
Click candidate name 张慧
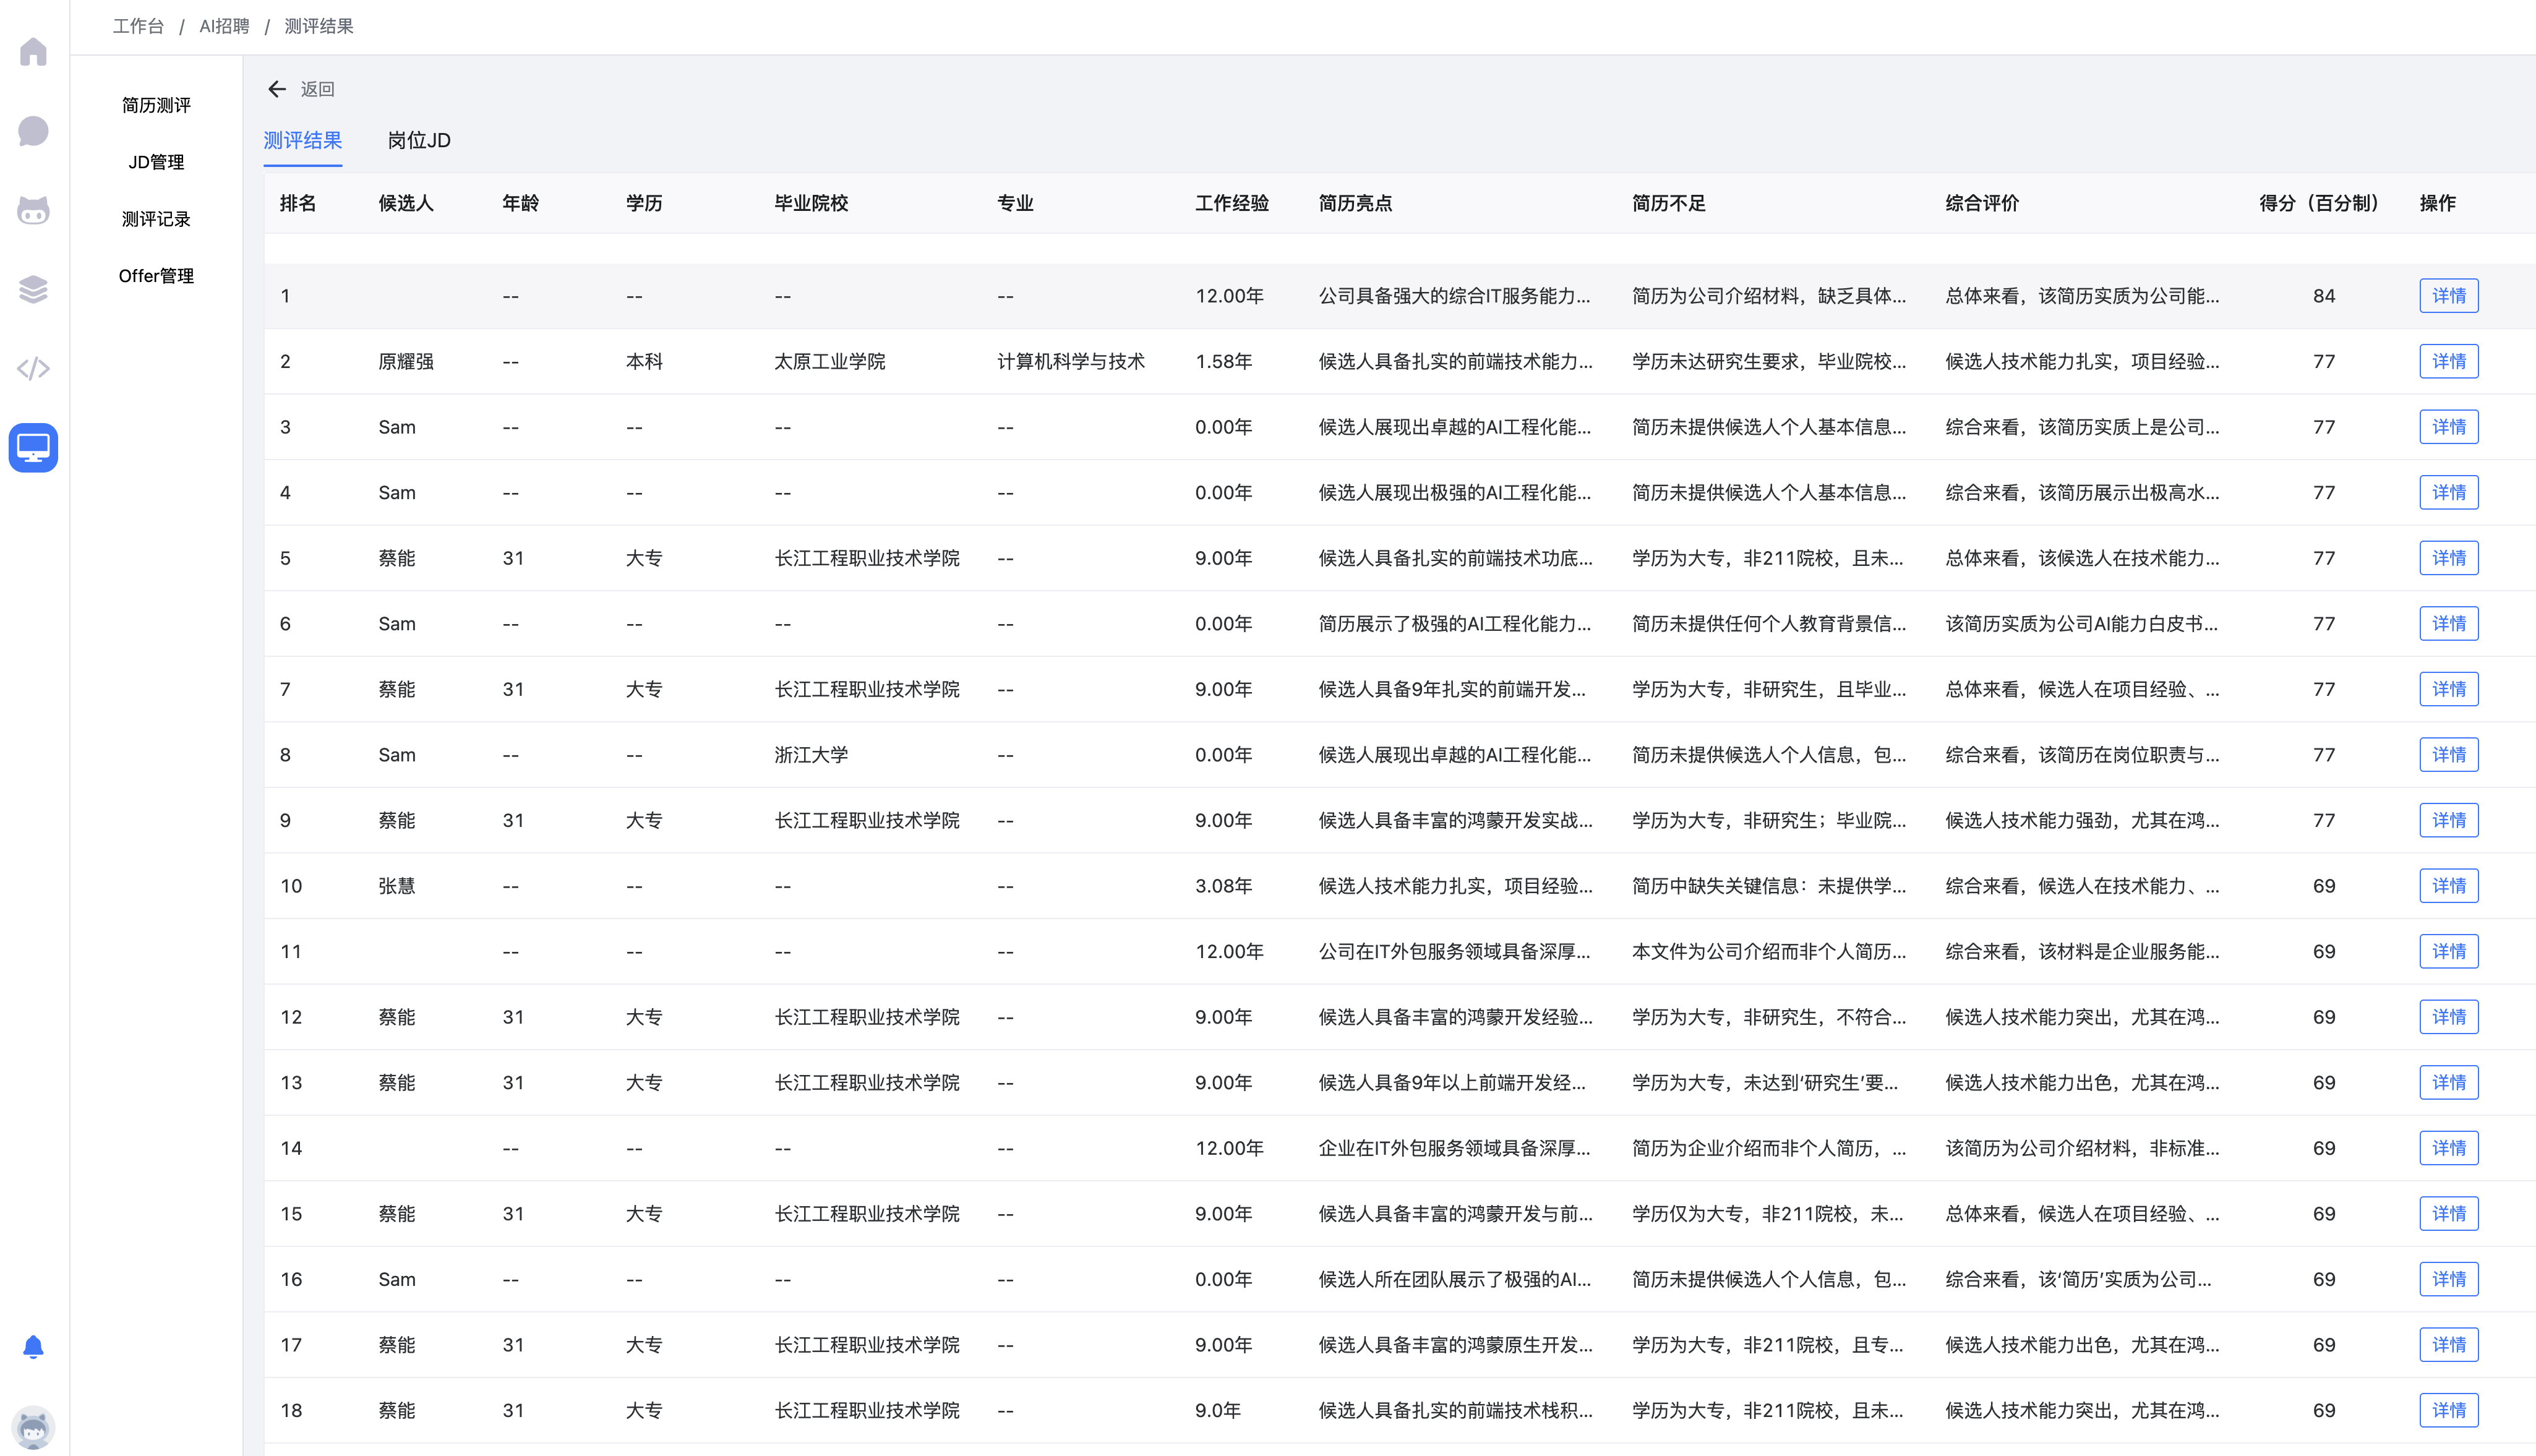(397, 886)
